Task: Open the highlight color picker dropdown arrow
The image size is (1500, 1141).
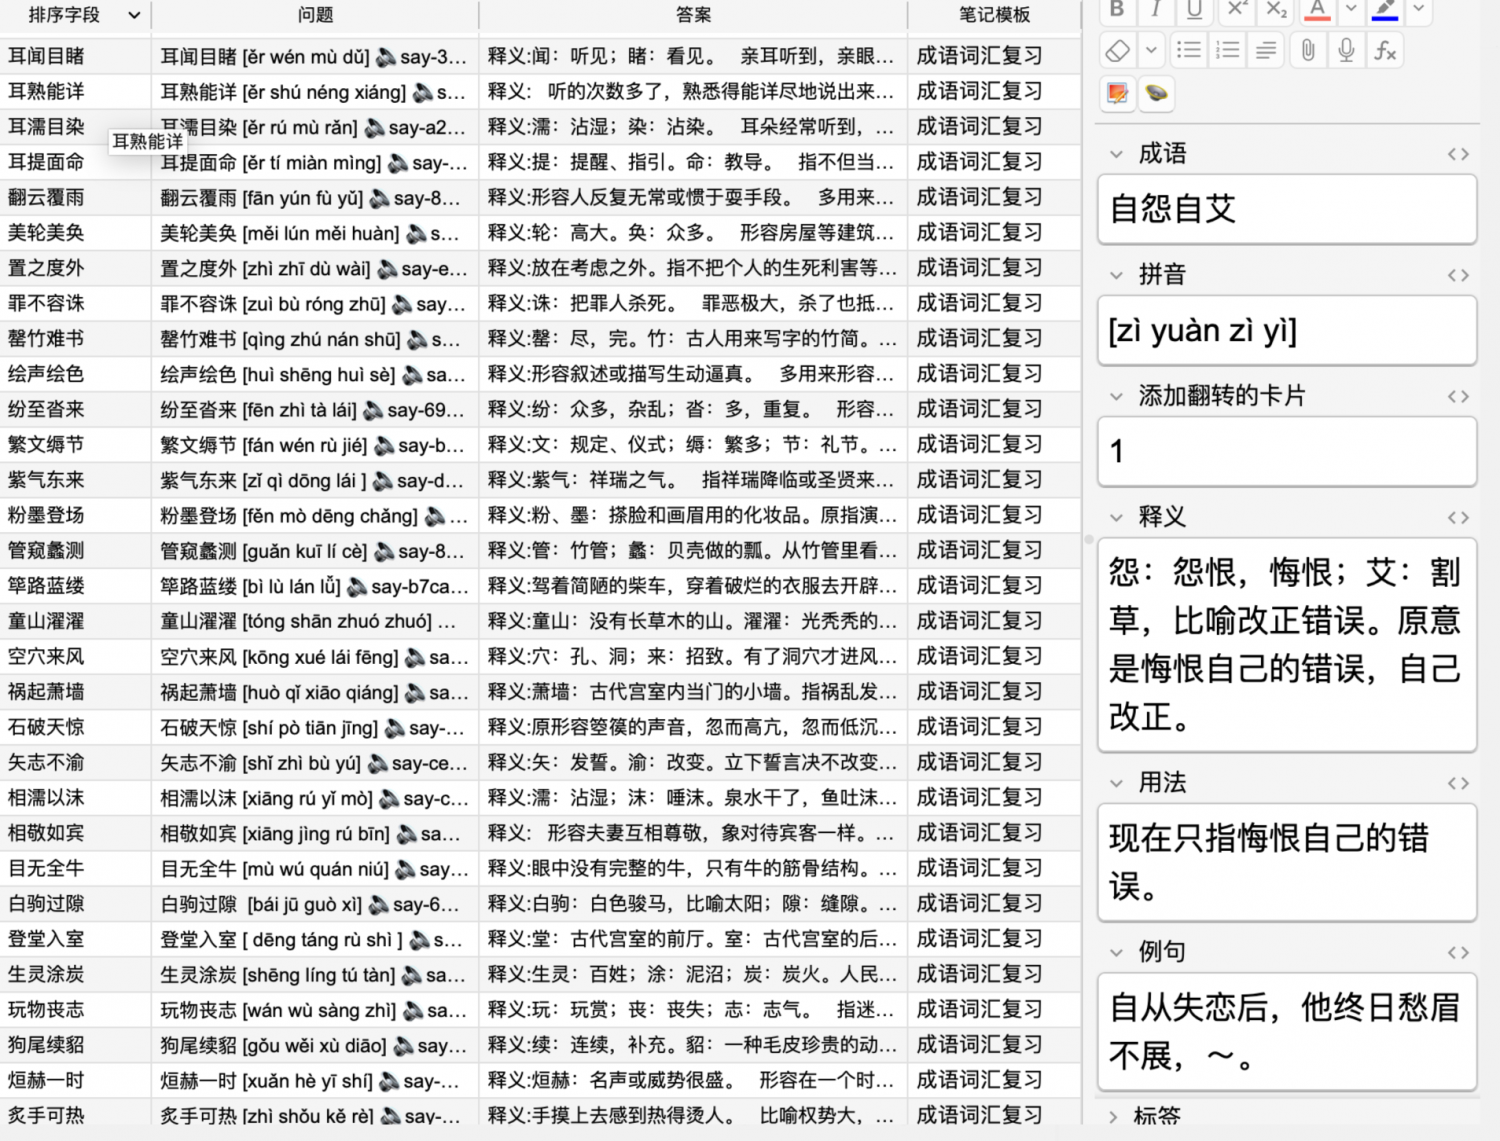Action: pos(1418,9)
